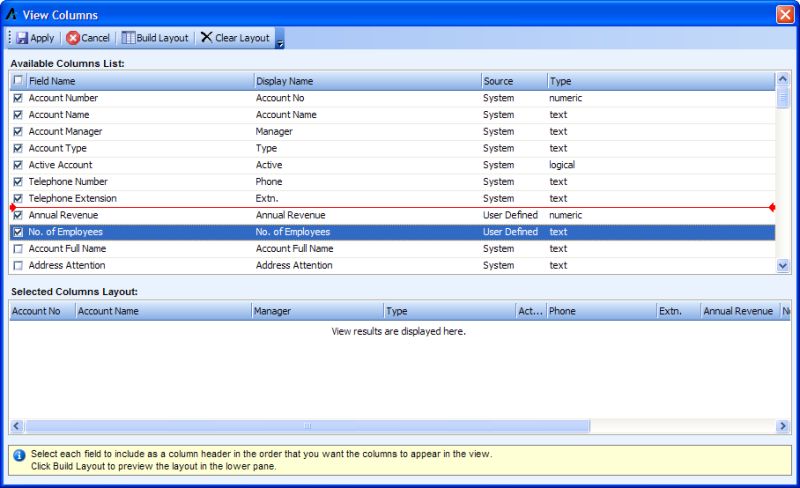Uncheck the Account Number checkbox

[18, 98]
